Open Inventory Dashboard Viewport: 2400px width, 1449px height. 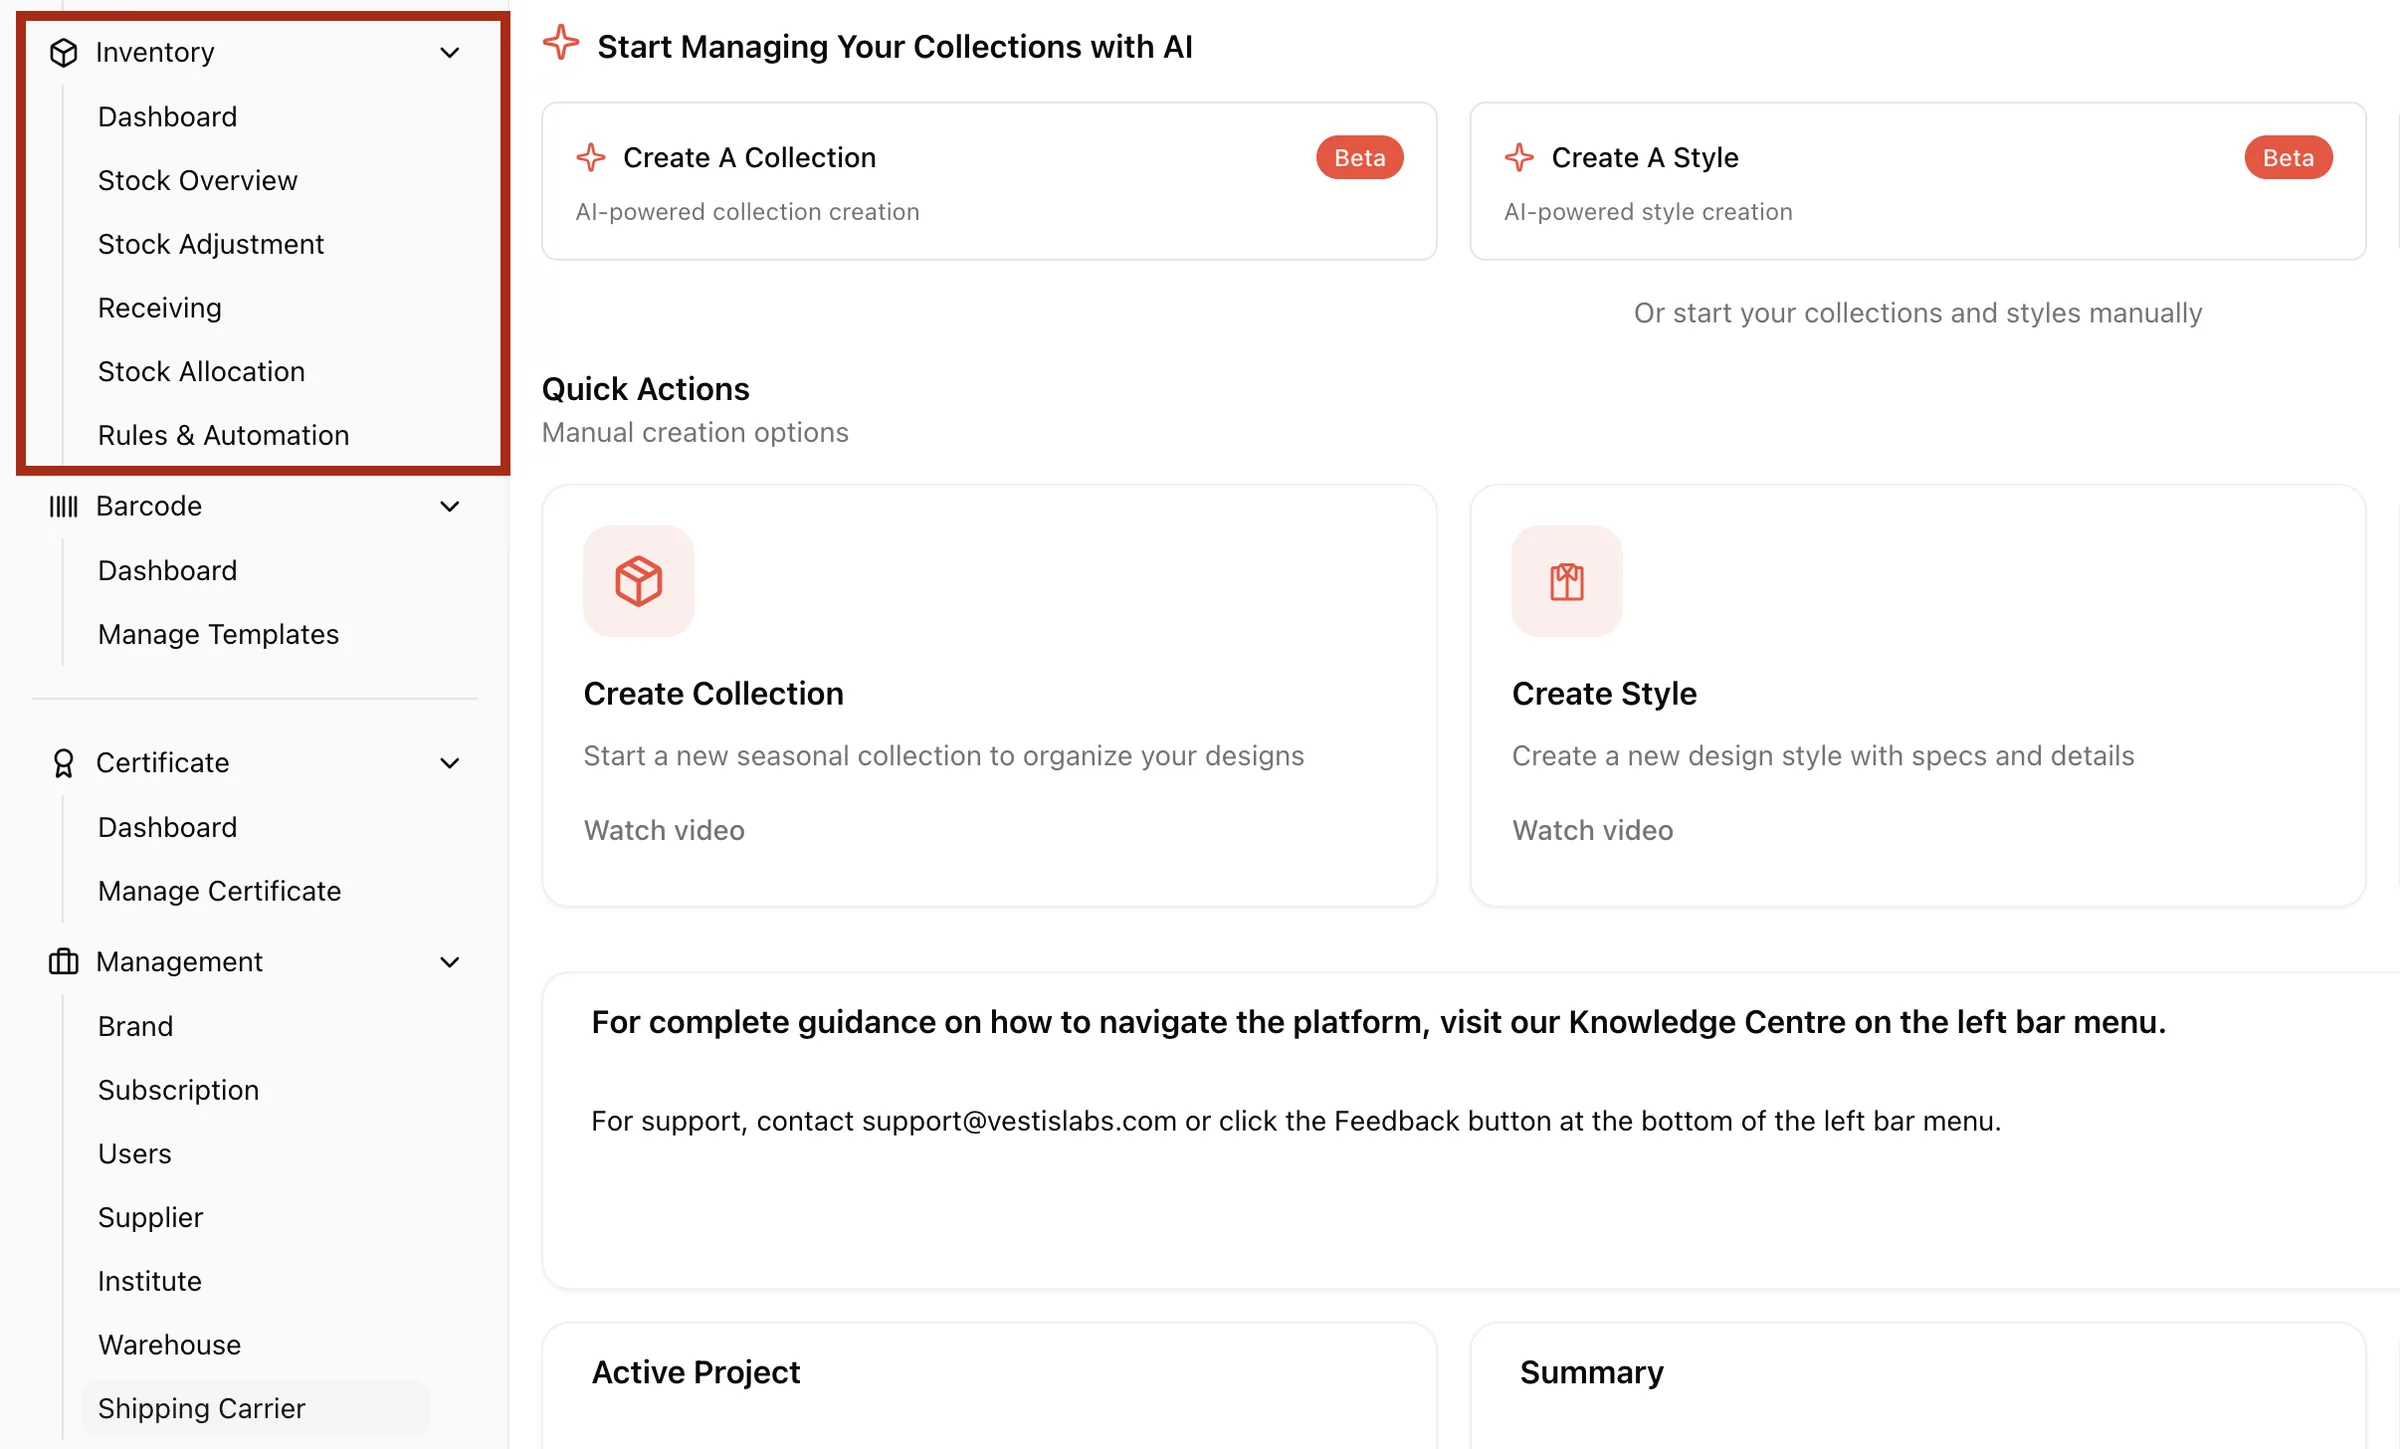point(167,117)
